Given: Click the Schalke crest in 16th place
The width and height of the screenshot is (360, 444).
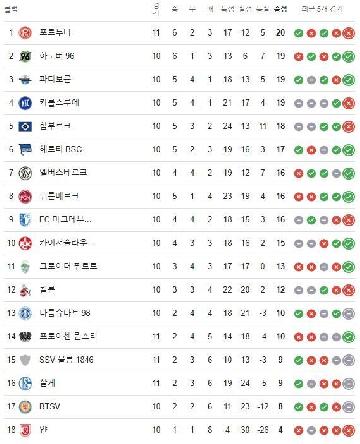Looking at the screenshot, I should coord(25,383).
